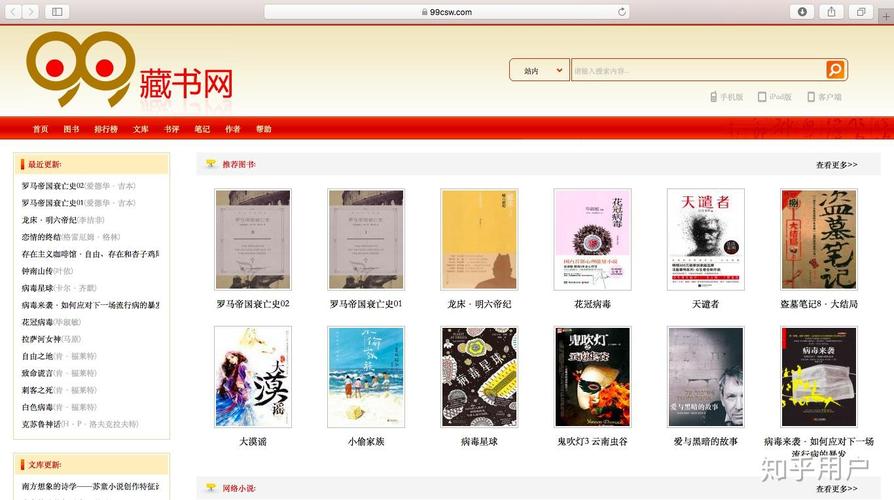This screenshot has height=500, width=894.
Task: Open the 文库 navigation item
Action: pyautogui.click(x=141, y=129)
